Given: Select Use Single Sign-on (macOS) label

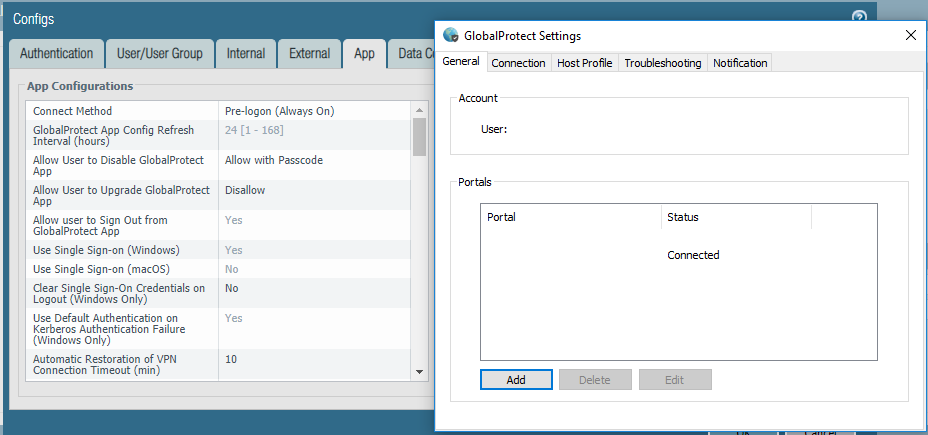Looking at the screenshot, I should point(101,269).
